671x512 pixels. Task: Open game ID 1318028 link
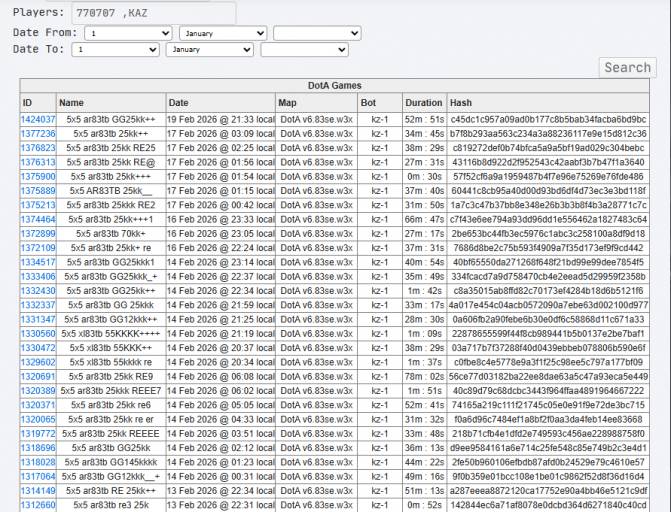click(x=38, y=462)
